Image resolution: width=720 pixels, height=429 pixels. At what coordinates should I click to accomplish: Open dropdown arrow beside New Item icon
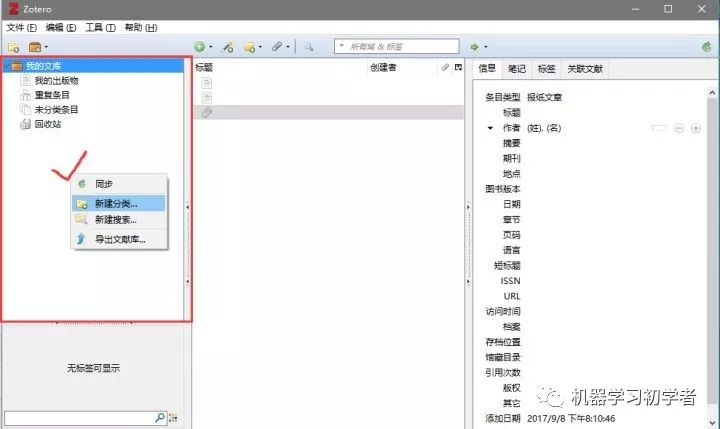point(211,47)
